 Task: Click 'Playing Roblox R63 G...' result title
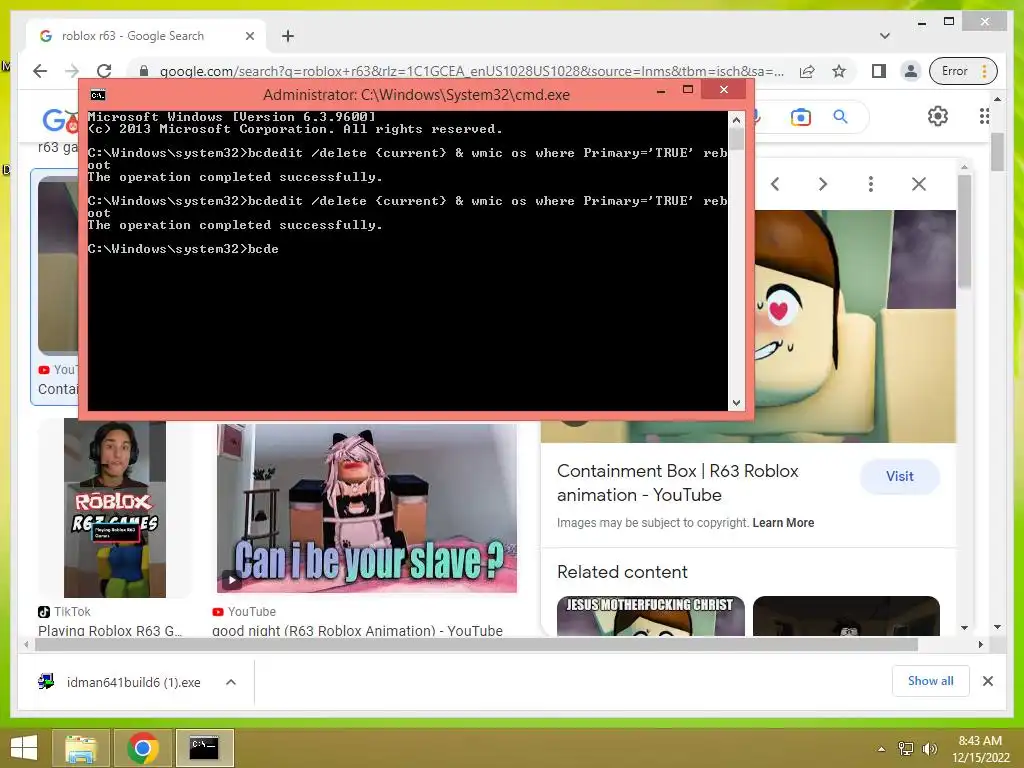[x=110, y=630]
